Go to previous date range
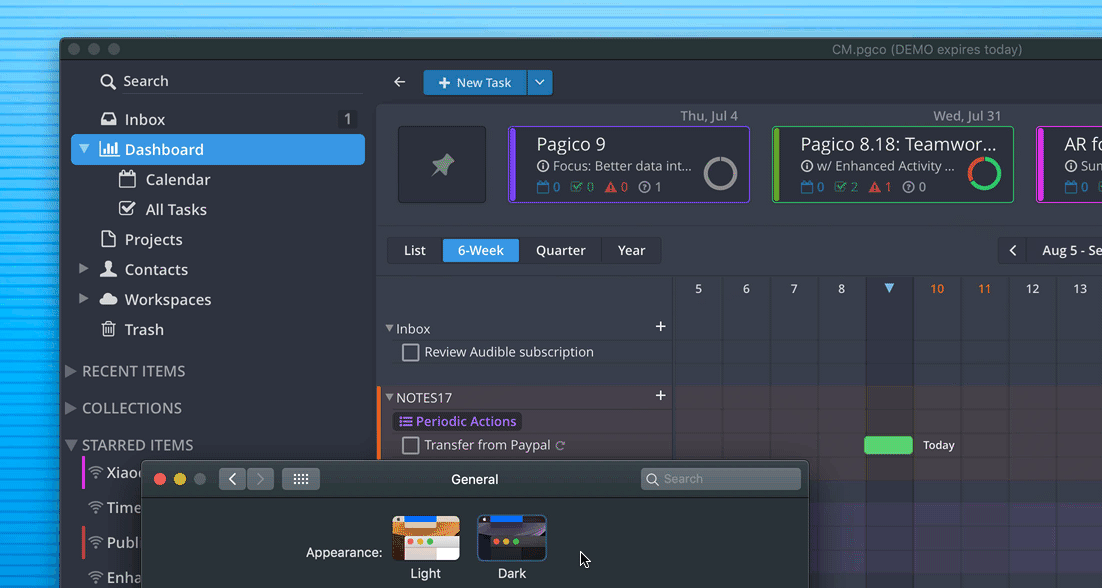 pyautogui.click(x=1013, y=251)
